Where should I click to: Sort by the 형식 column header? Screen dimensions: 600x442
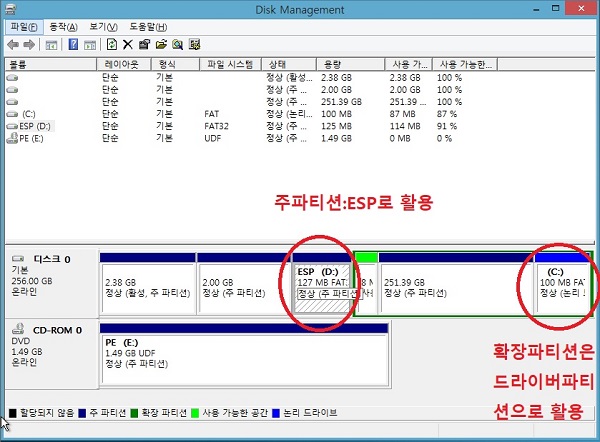click(175, 65)
